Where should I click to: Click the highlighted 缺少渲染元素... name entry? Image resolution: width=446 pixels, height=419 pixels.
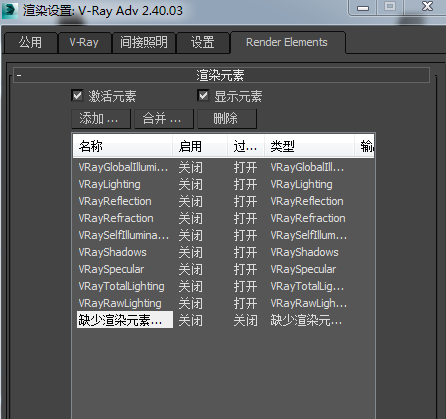tap(125, 320)
